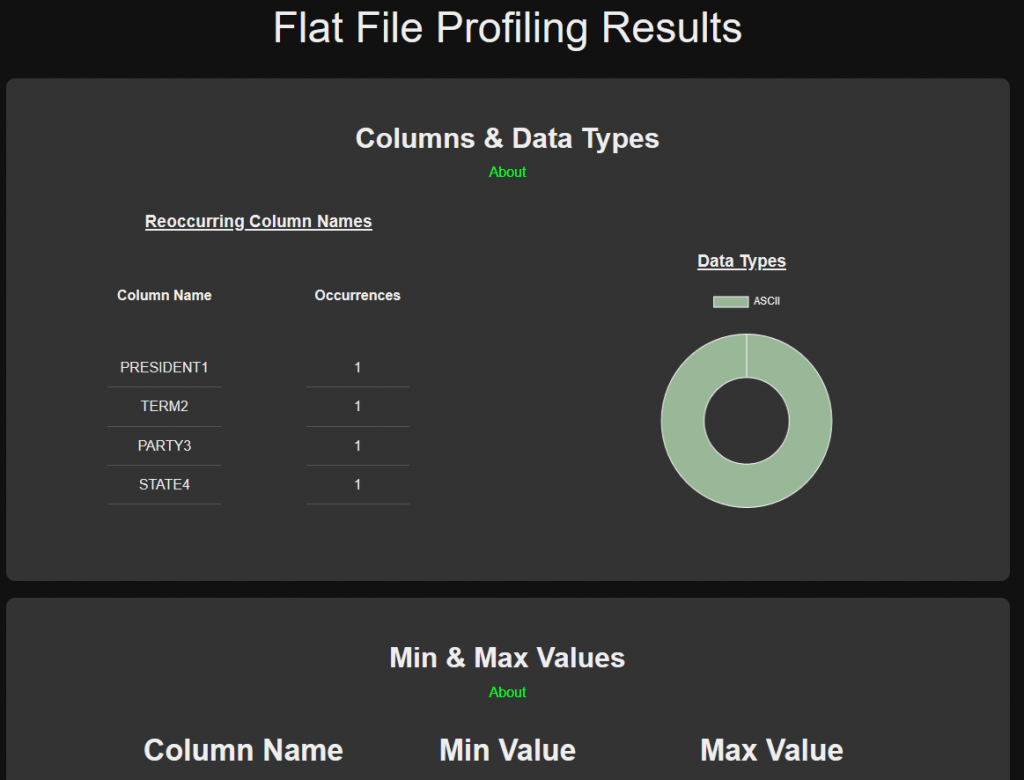The width and height of the screenshot is (1024, 780).
Task: Click the occurrences value for PARTY3
Action: coord(357,445)
